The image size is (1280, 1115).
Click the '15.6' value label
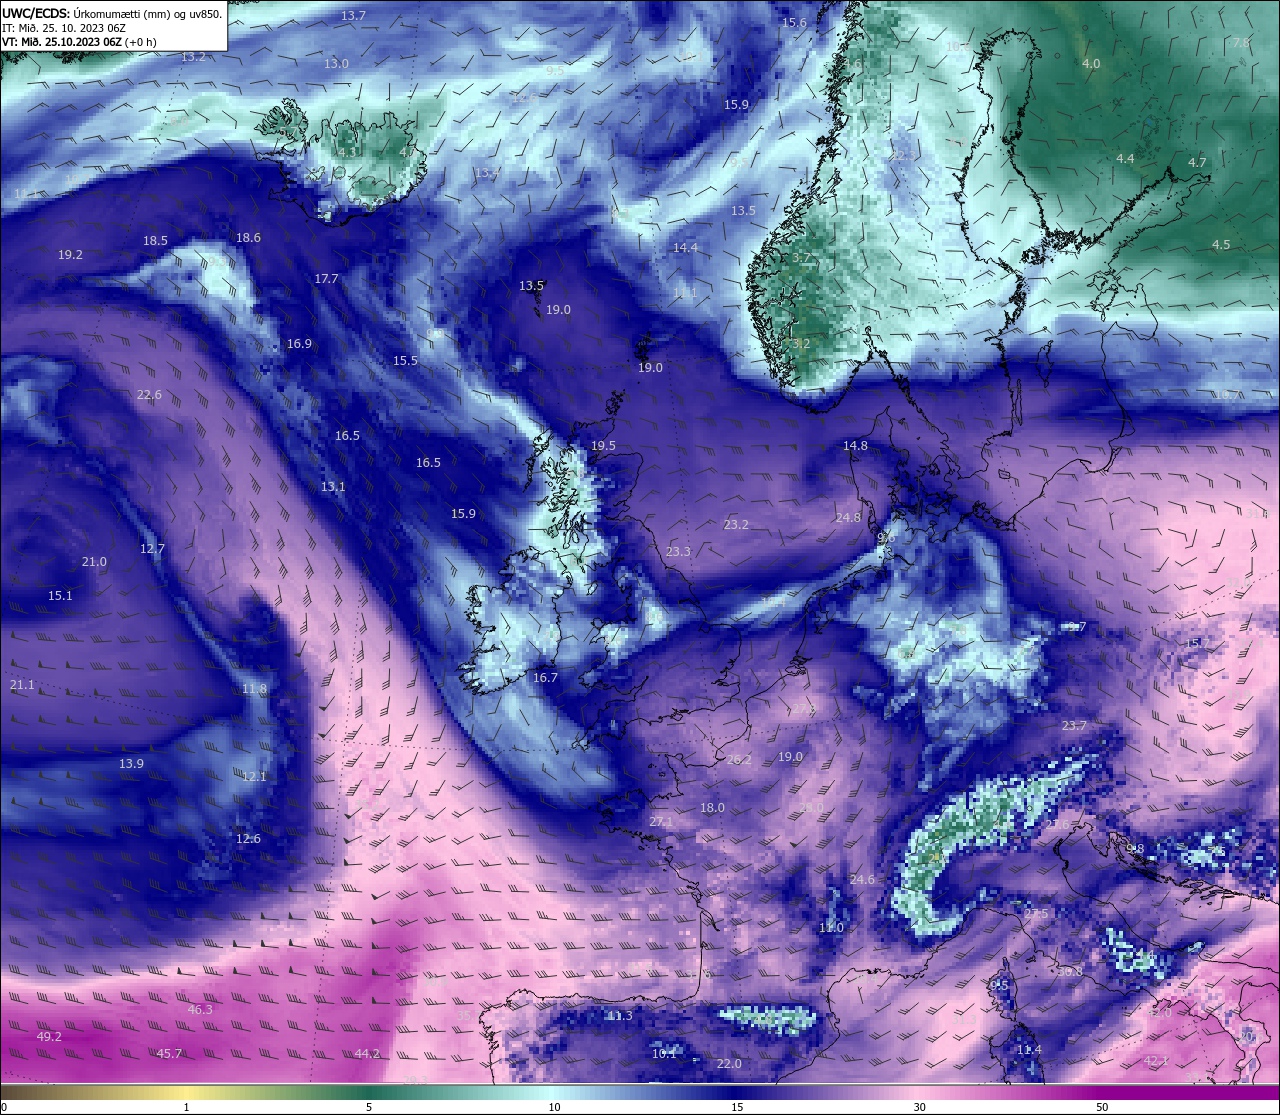794,23
